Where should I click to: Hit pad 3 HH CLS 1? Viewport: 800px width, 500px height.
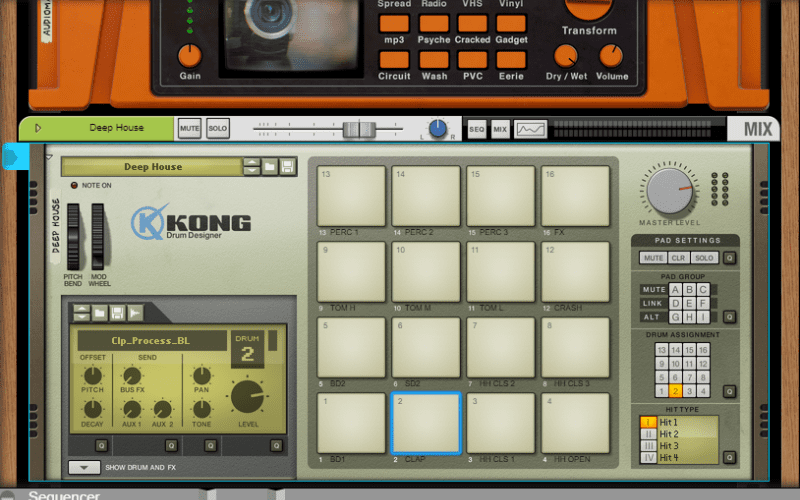(x=501, y=423)
